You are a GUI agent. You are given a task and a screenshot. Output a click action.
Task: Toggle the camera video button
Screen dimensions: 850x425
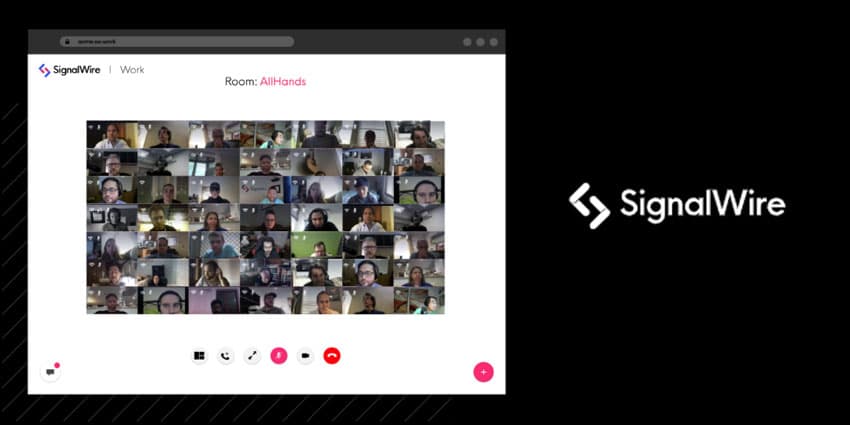(x=305, y=356)
